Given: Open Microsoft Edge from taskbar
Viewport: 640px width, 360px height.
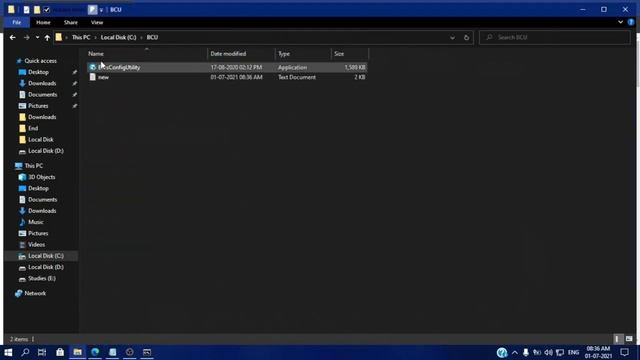Looking at the screenshot, I should click(95, 352).
